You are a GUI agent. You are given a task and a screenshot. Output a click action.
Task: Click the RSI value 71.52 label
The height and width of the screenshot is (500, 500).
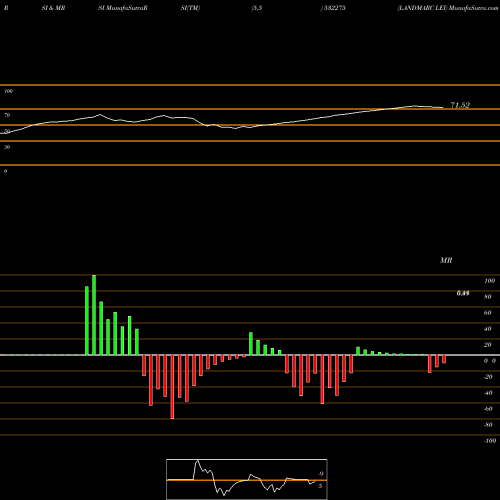[460, 105]
